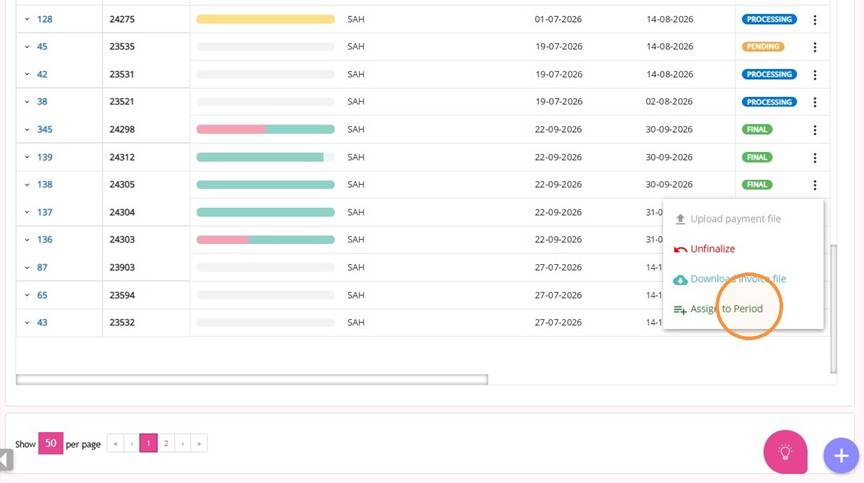Click the horizontal scrollbar under the table
This screenshot has height=483, width=864.
point(252,379)
